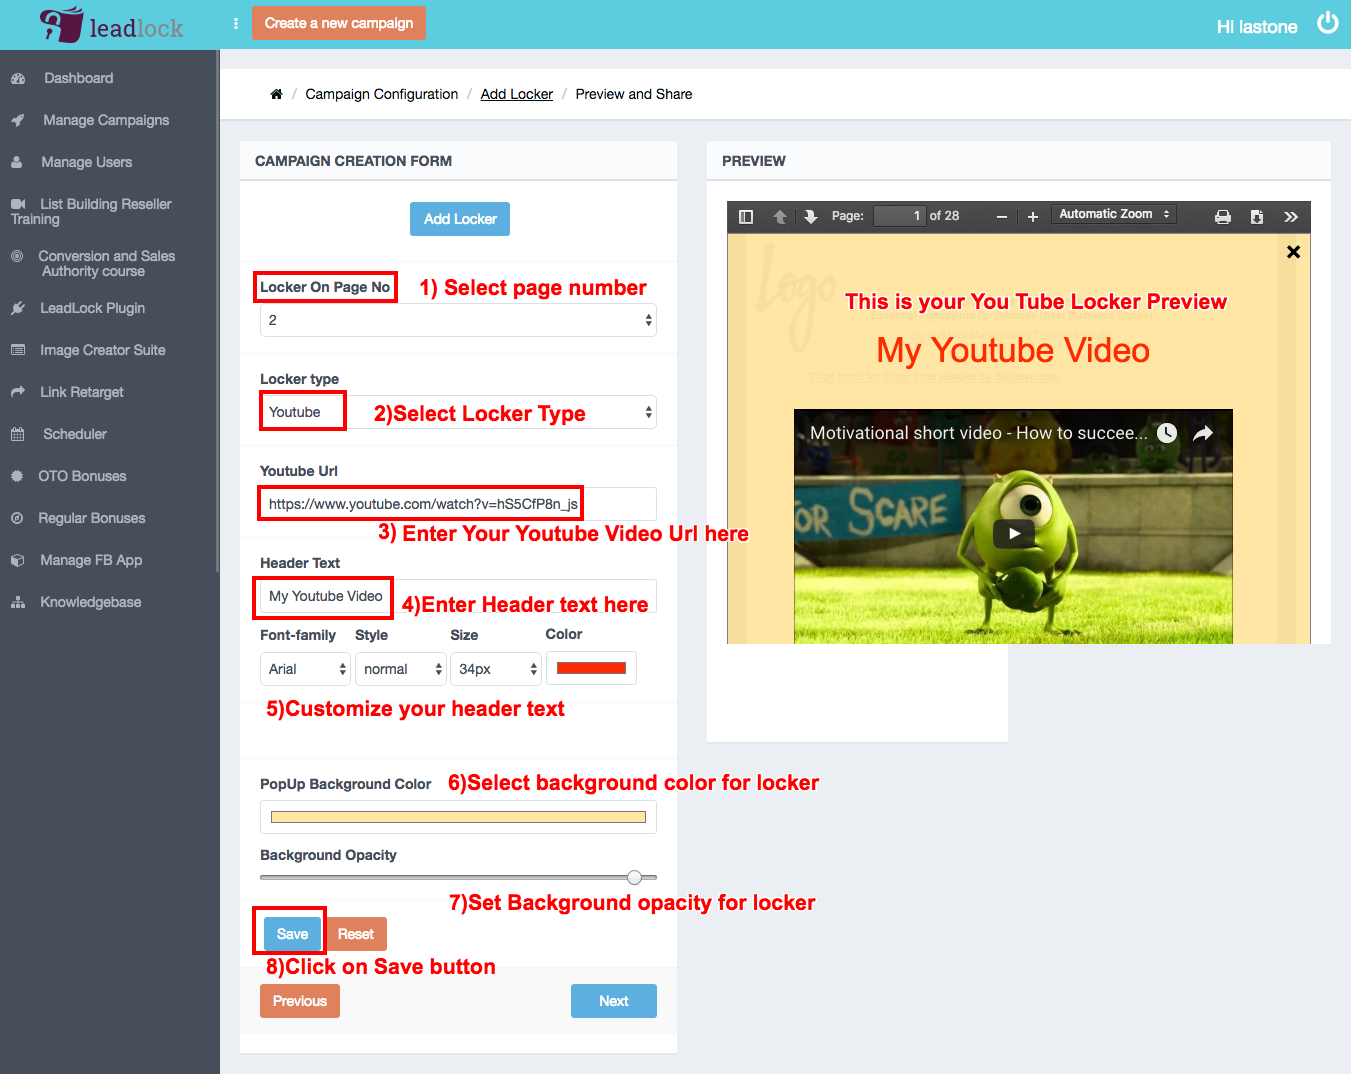Go to home via breadcrumb house icon

click(x=276, y=94)
